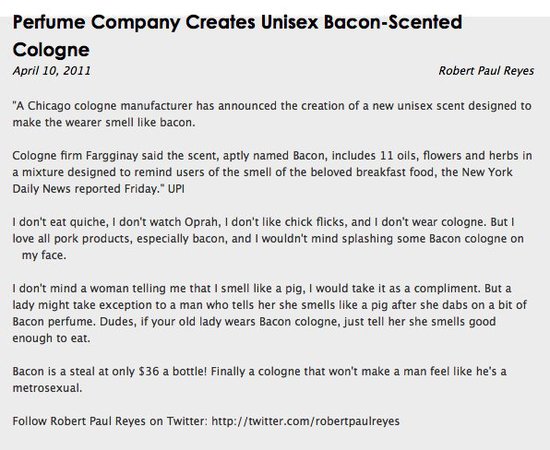Click the 'UPI' source credit text

click(x=176, y=189)
